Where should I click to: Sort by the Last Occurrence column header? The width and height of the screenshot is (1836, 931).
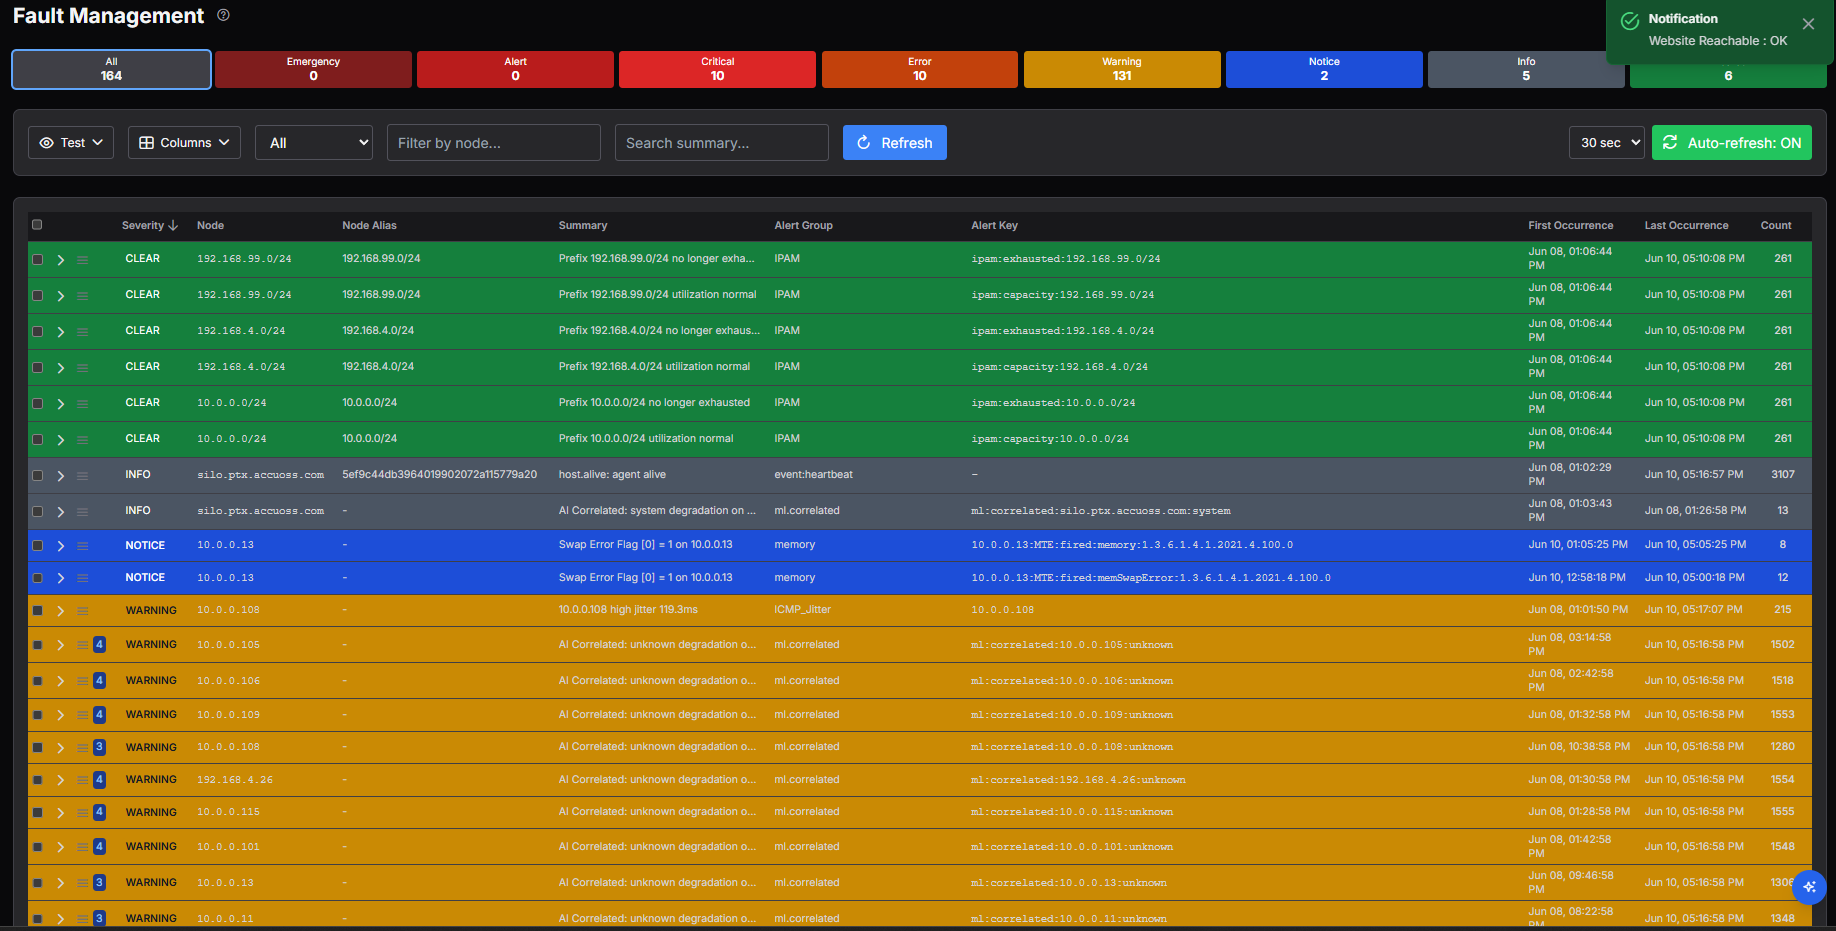(1686, 226)
